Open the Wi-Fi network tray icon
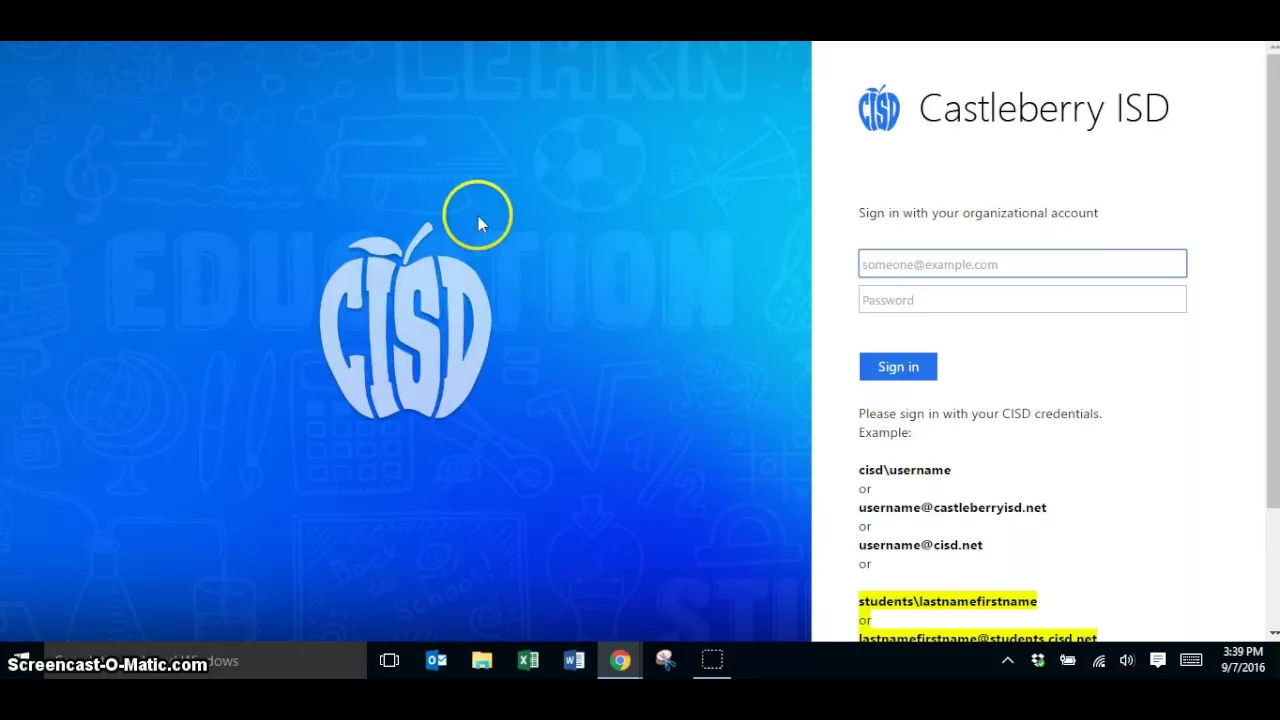The image size is (1280, 720). tap(1098, 661)
